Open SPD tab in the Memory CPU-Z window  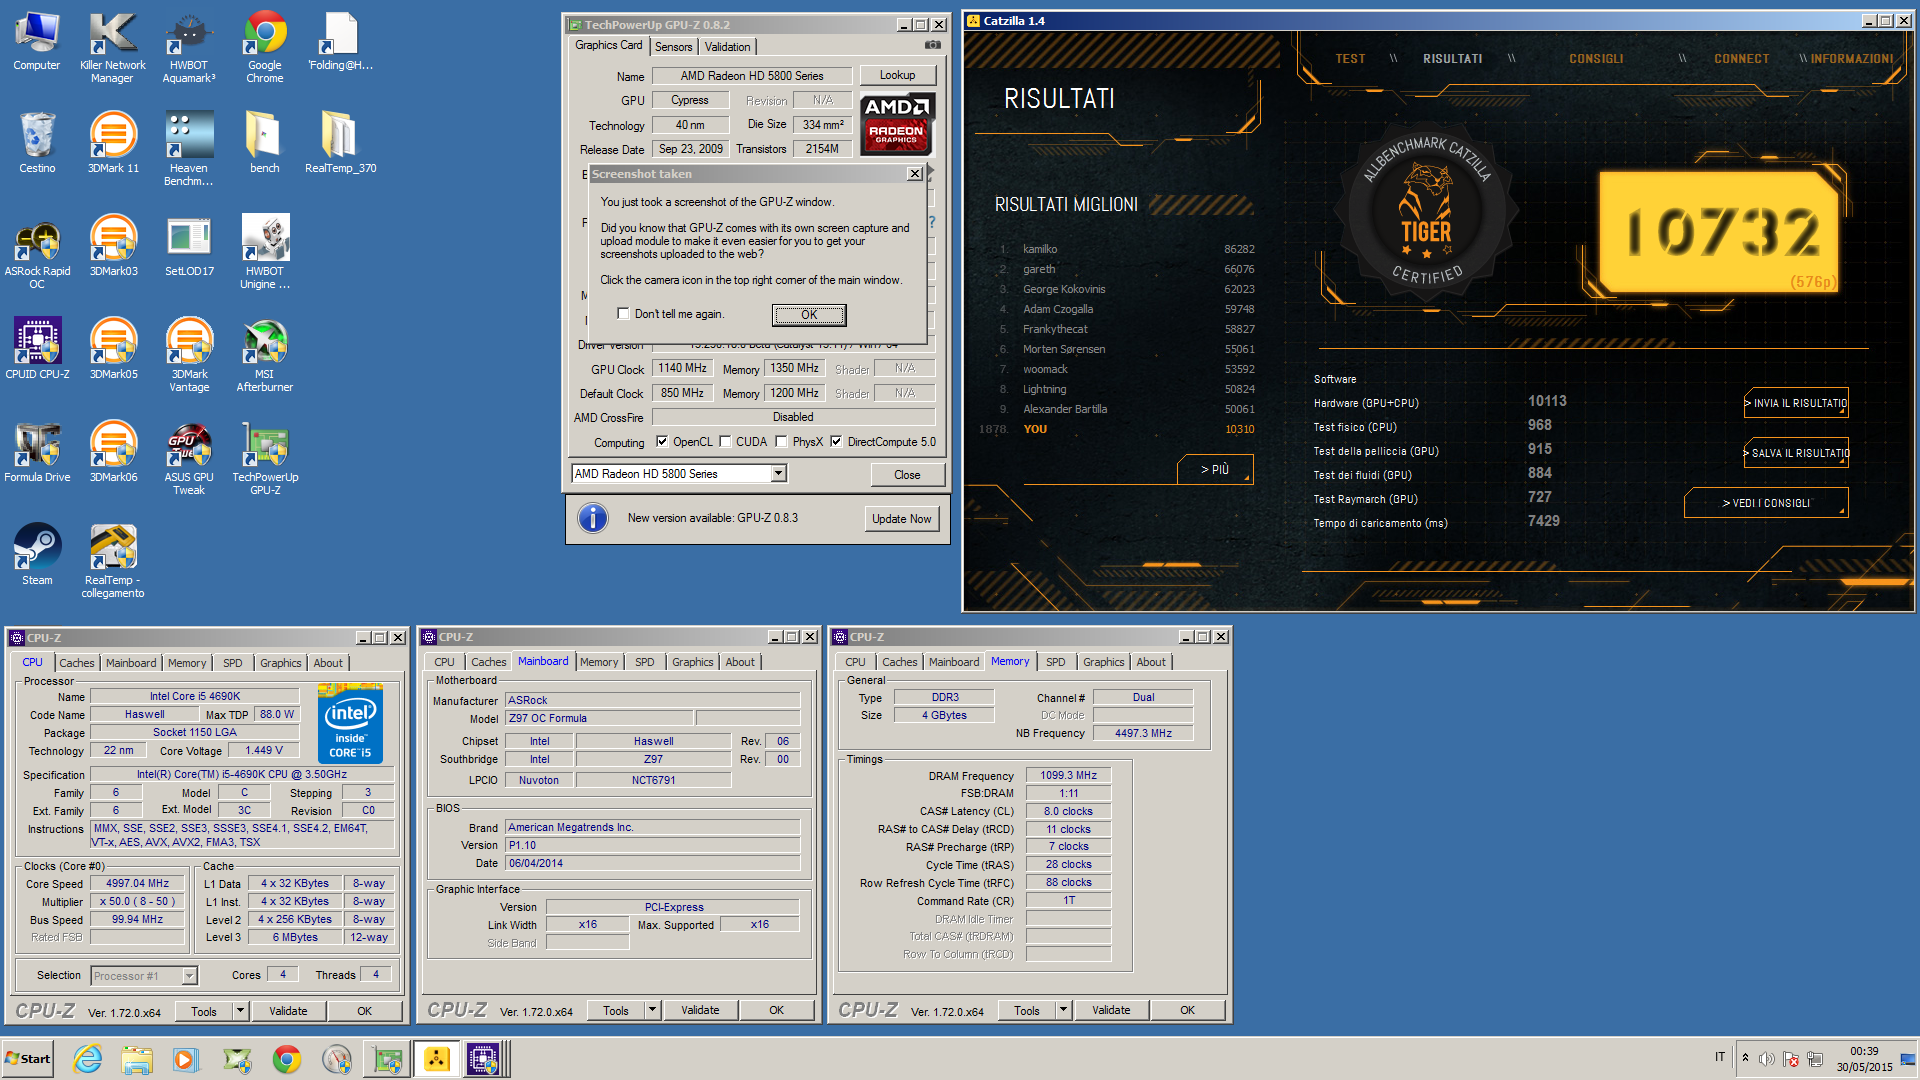(1055, 662)
